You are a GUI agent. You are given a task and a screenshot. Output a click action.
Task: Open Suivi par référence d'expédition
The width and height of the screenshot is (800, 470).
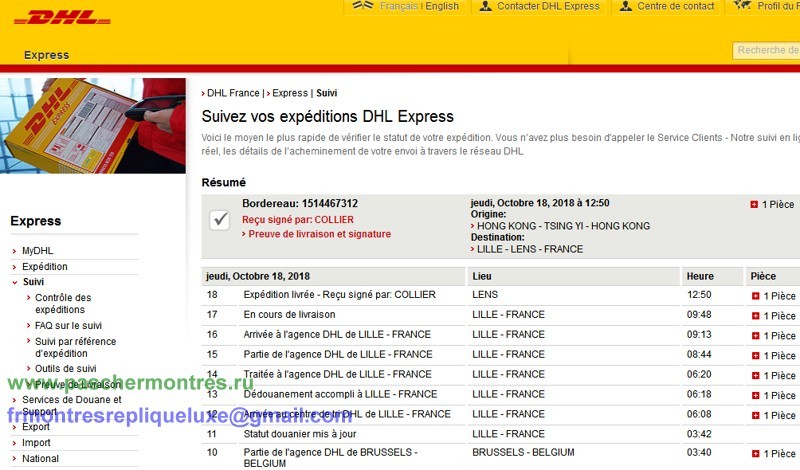[76, 348]
